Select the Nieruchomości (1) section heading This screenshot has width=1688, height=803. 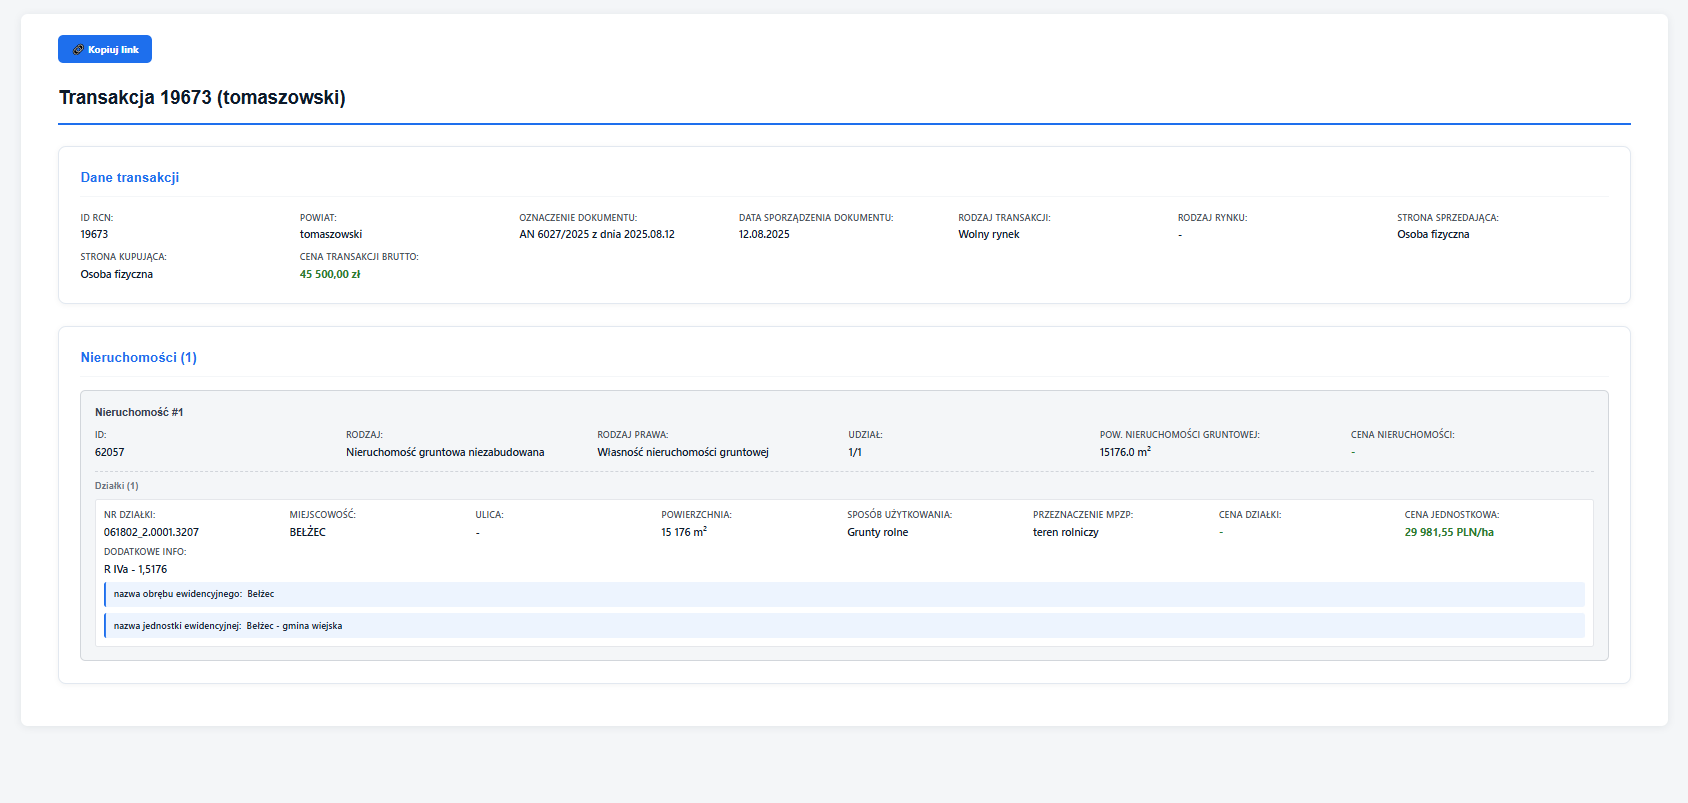(x=139, y=357)
